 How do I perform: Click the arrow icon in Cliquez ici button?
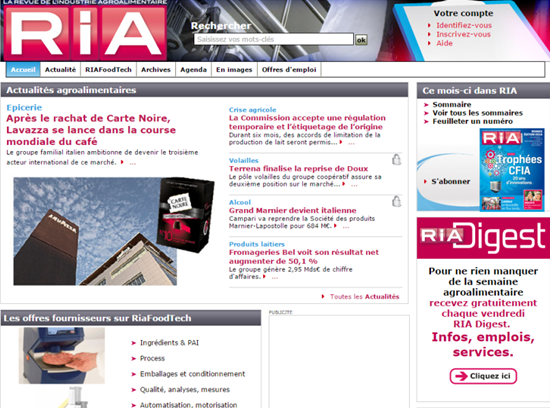point(461,376)
